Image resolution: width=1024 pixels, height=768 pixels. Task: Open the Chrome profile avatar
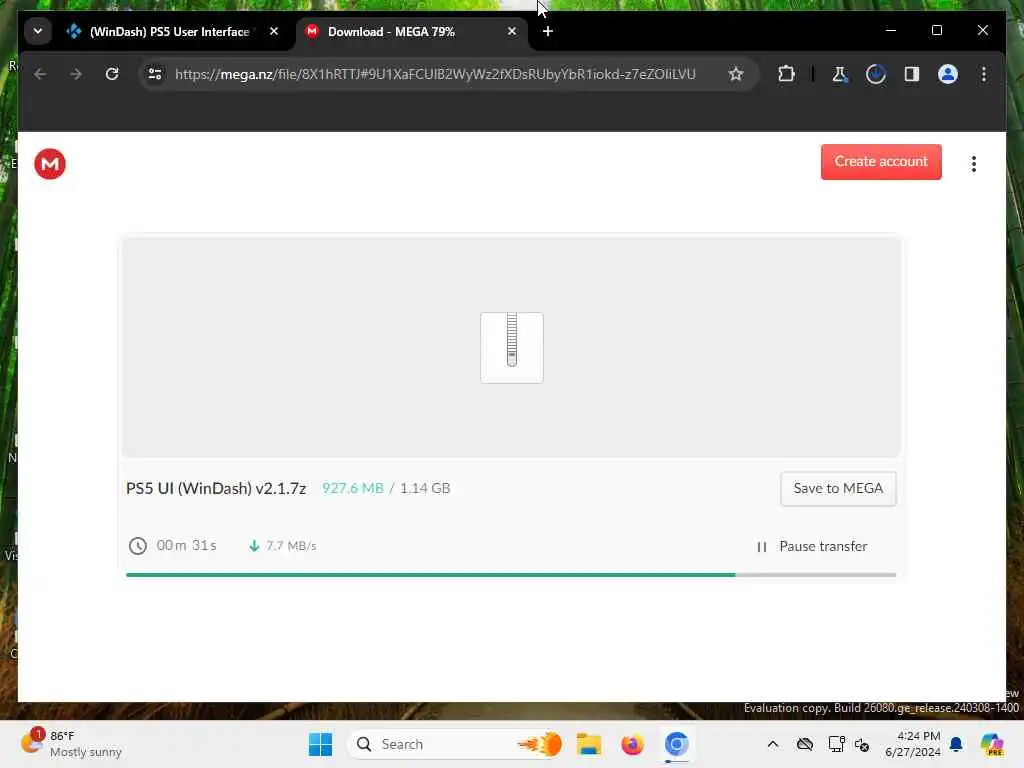coord(948,74)
